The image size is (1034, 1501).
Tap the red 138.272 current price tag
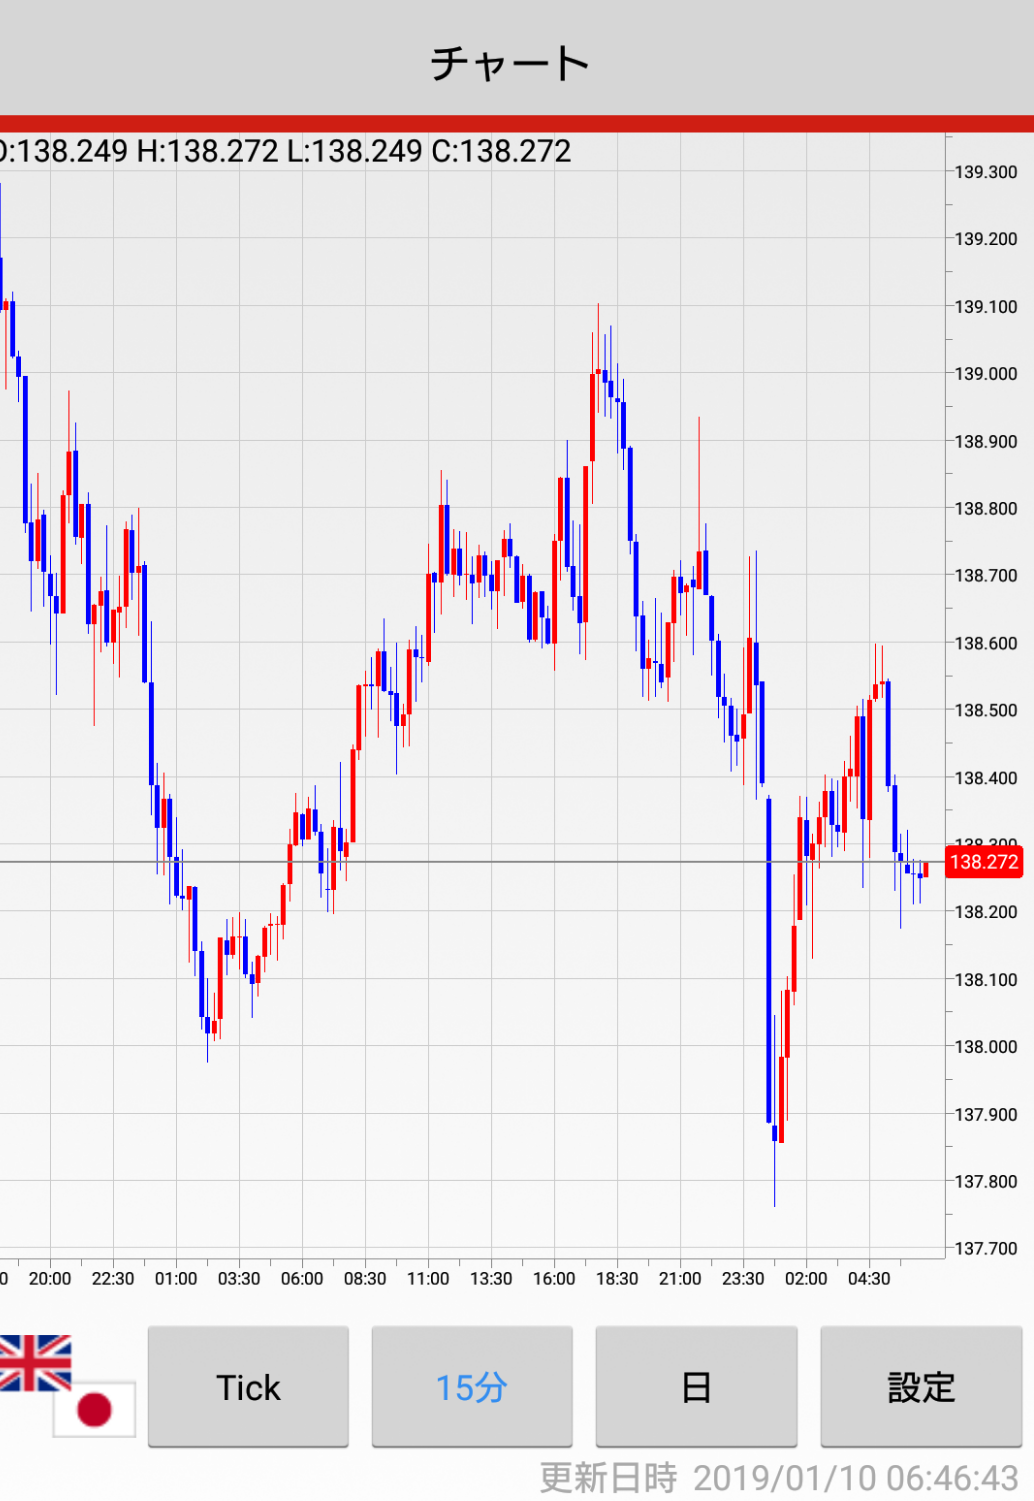[x=984, y=862]
